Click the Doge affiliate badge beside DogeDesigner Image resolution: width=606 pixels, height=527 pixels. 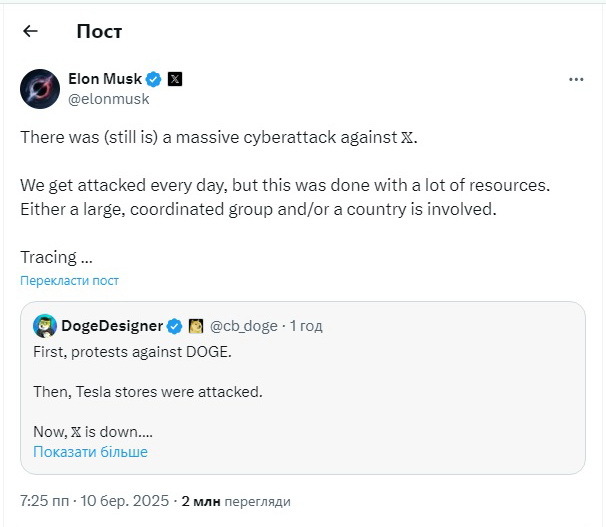click(x=196, y=326)
